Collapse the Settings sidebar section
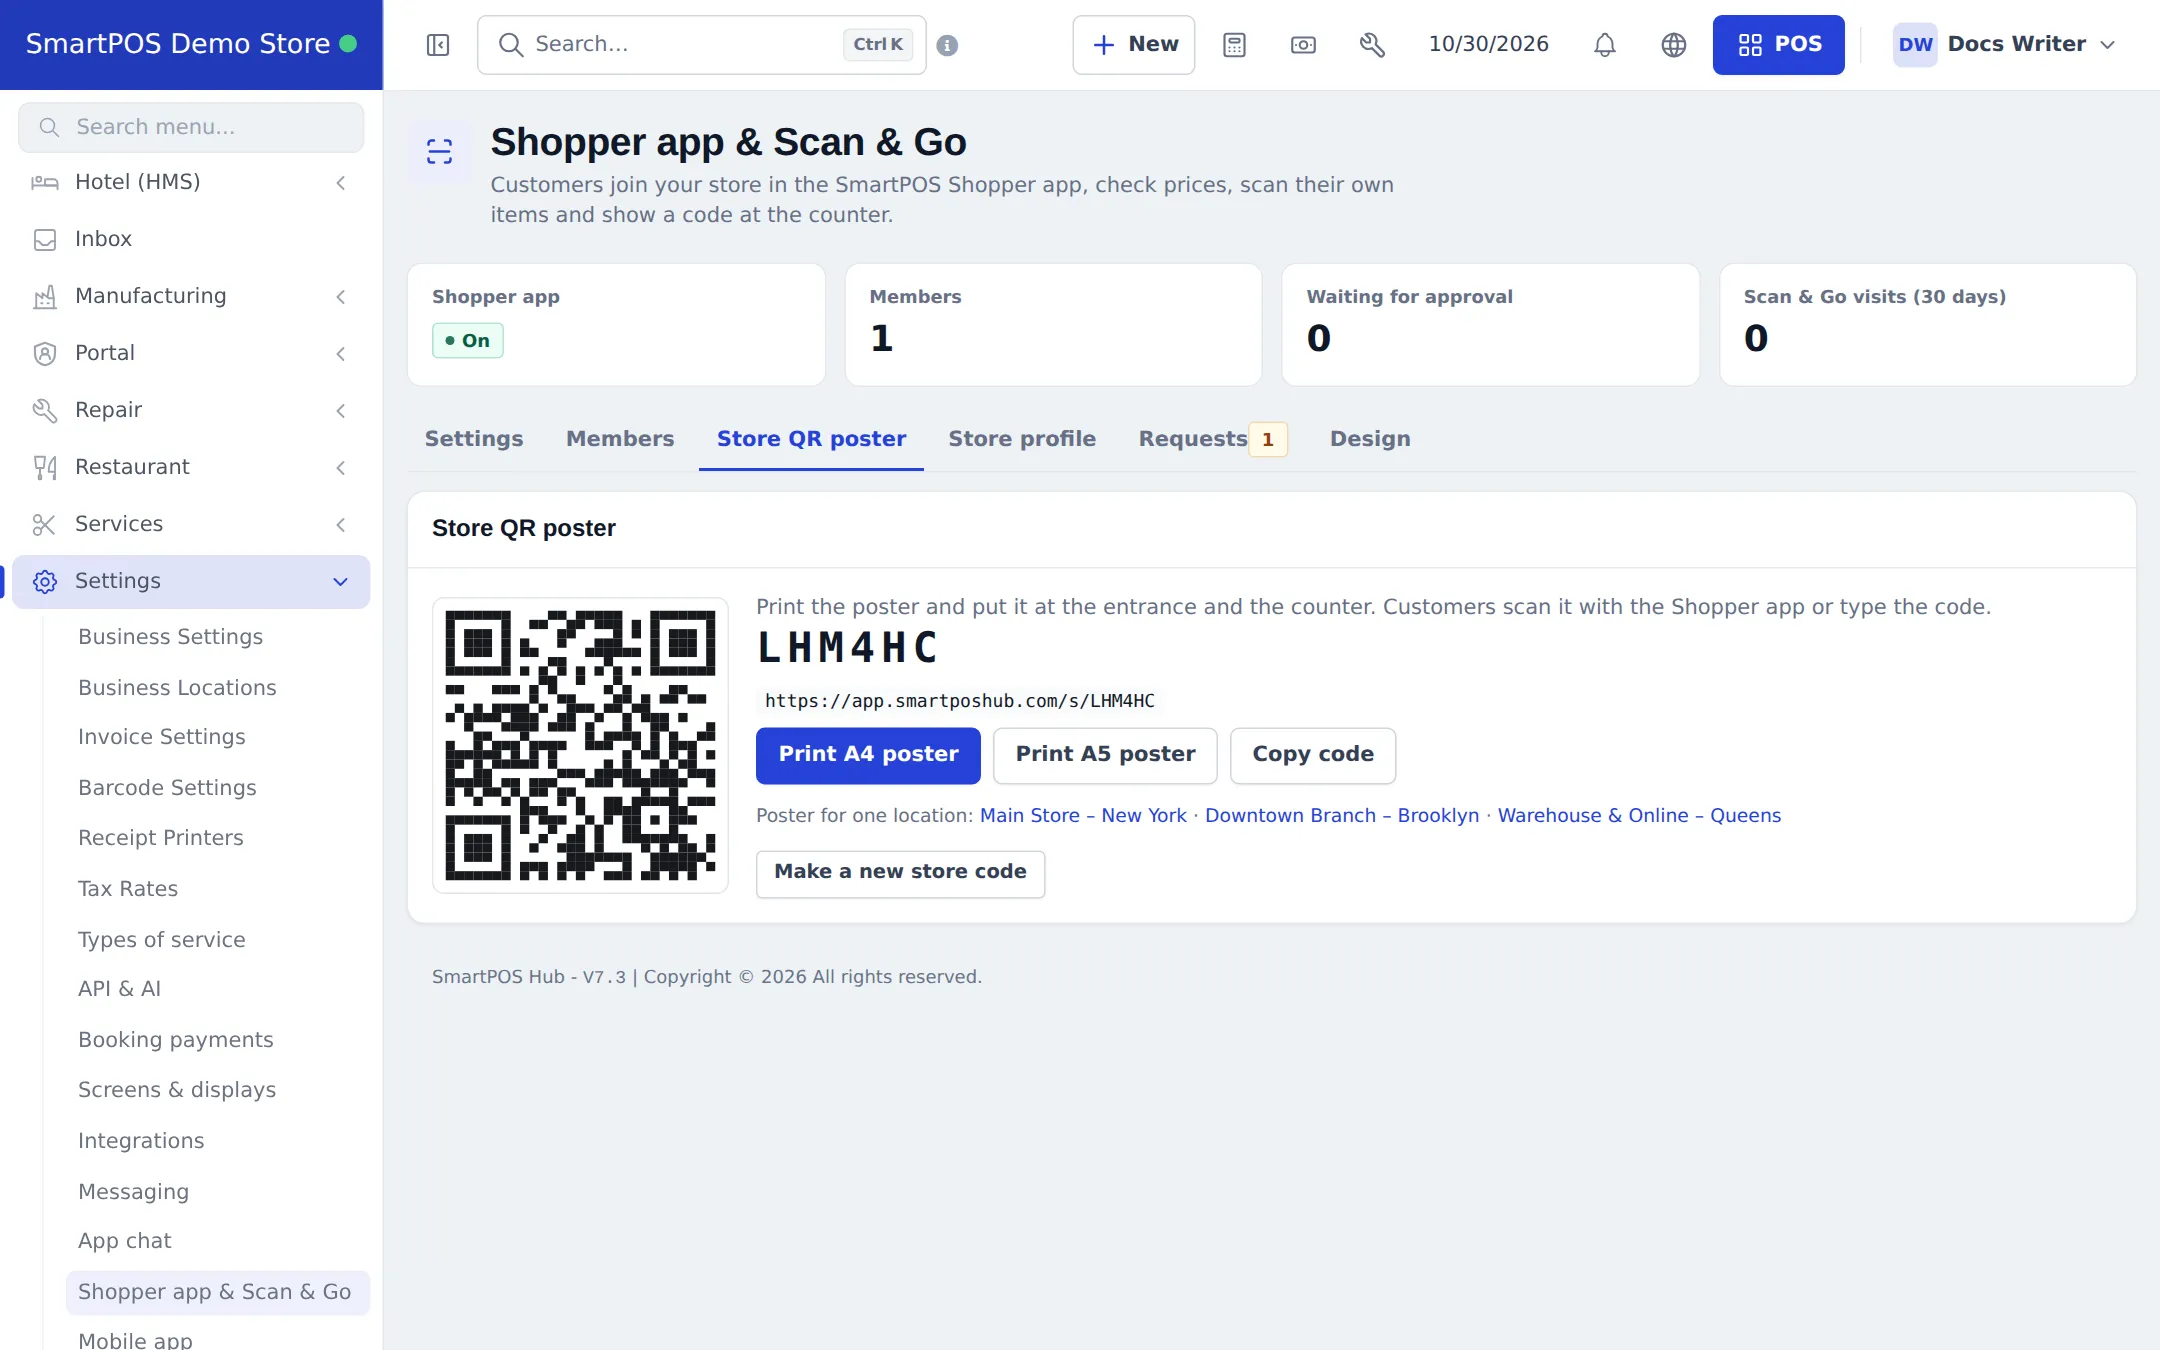The height and width of the screenshot is (1350, 2160). pos(191,581)
